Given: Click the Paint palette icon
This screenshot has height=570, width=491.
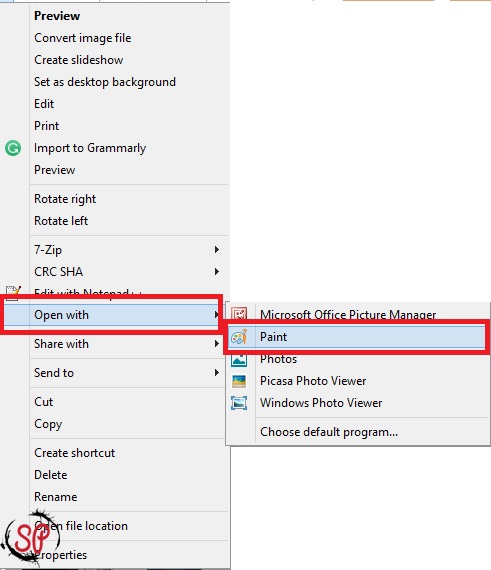Looking at the screenshot, I should 239,337.
